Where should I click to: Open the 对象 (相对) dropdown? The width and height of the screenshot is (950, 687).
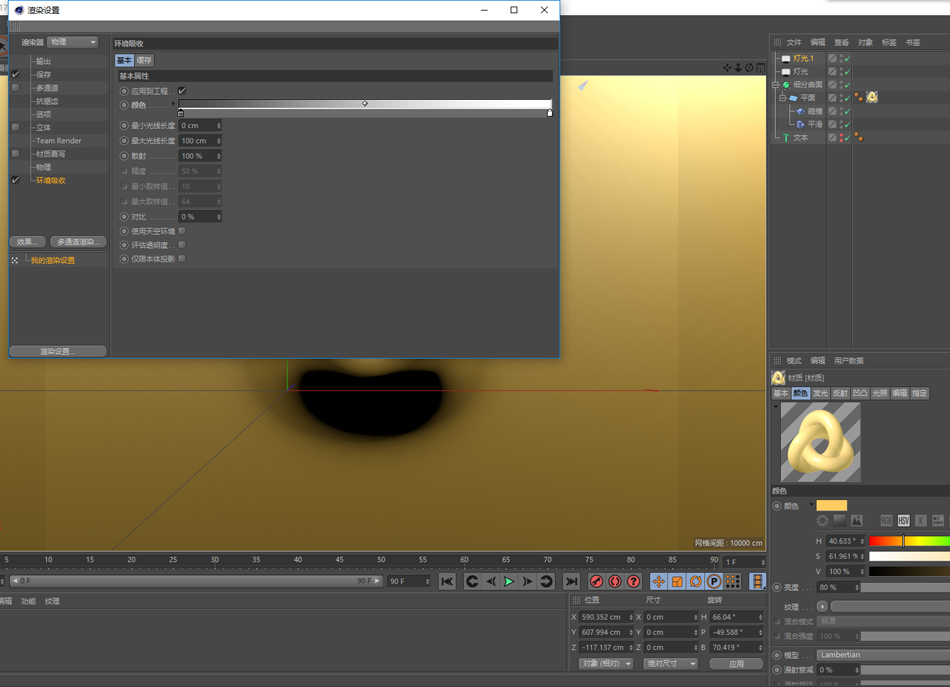click(606, 663)
